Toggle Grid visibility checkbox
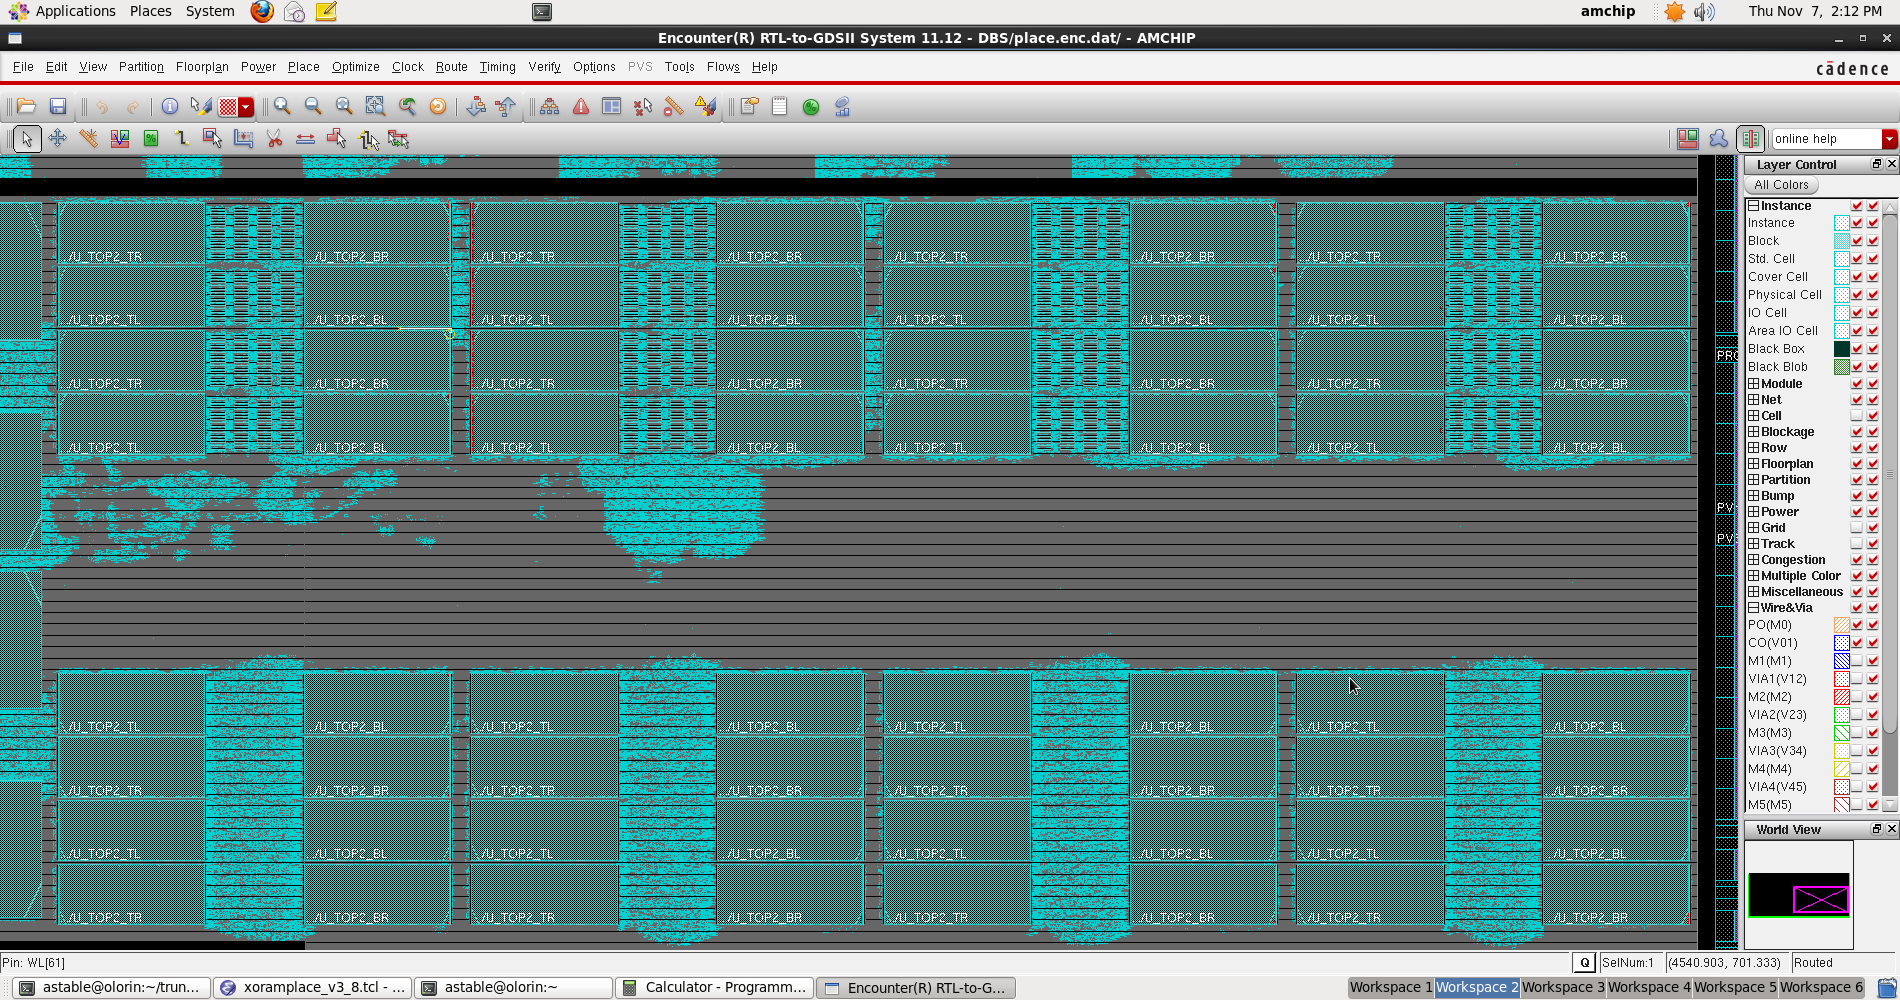The width and height of the screenshot is (1900, 1000). tap(1857, 528)
